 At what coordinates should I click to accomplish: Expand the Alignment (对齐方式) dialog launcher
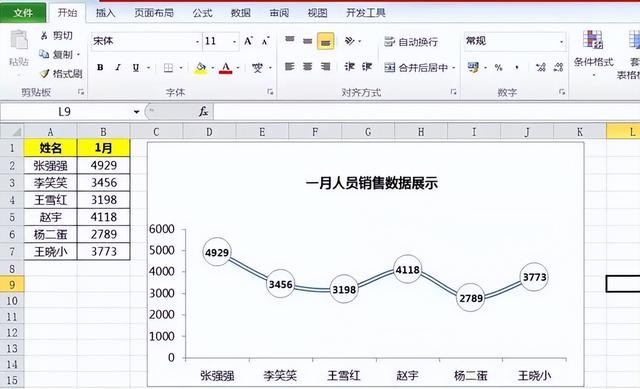453,92
